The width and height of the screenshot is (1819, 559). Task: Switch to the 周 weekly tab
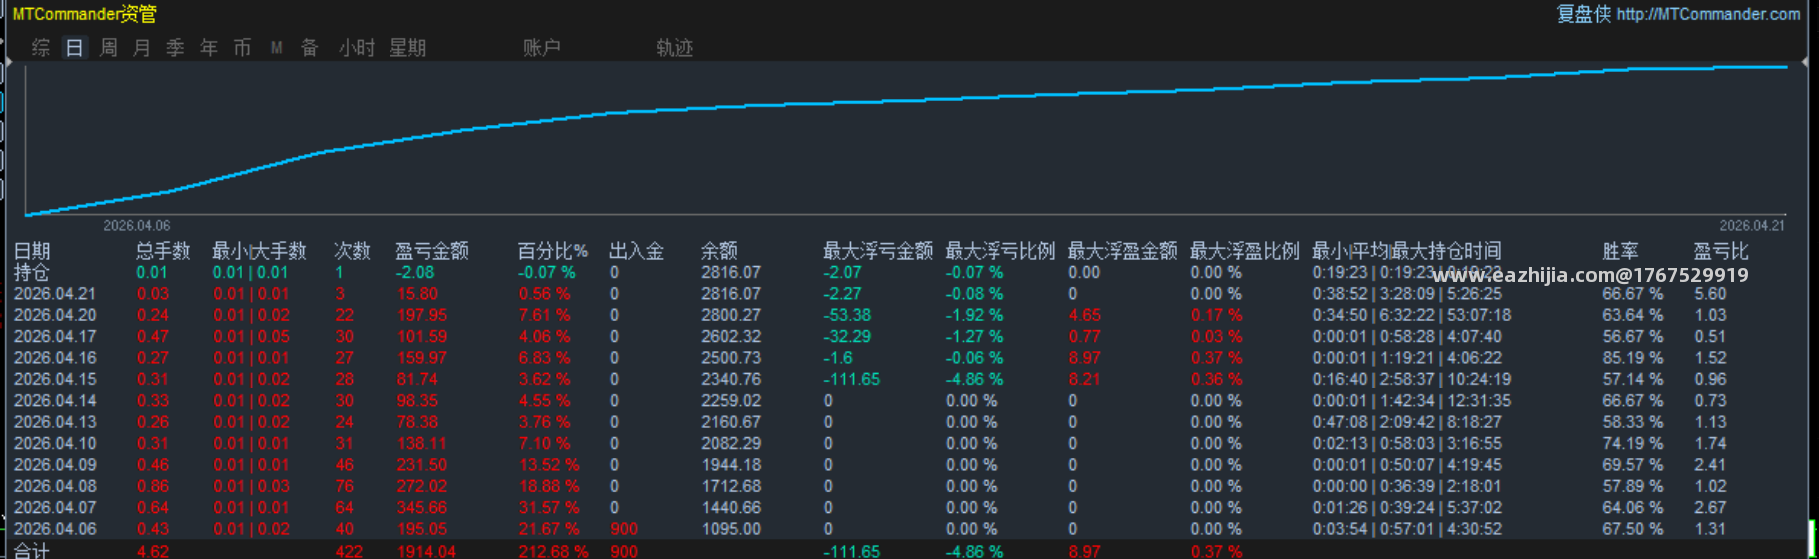pyautogui.click(x=108, y=47)
